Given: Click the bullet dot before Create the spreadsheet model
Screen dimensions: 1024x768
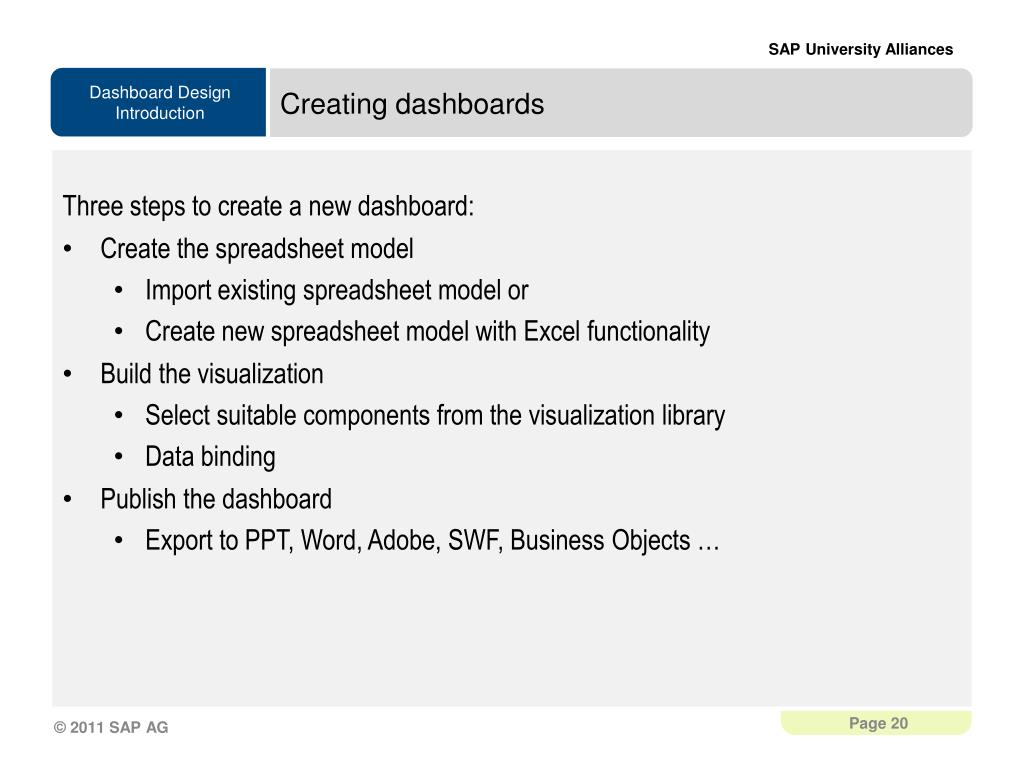Looking at the screenshot, I should (x=68, y=249).
